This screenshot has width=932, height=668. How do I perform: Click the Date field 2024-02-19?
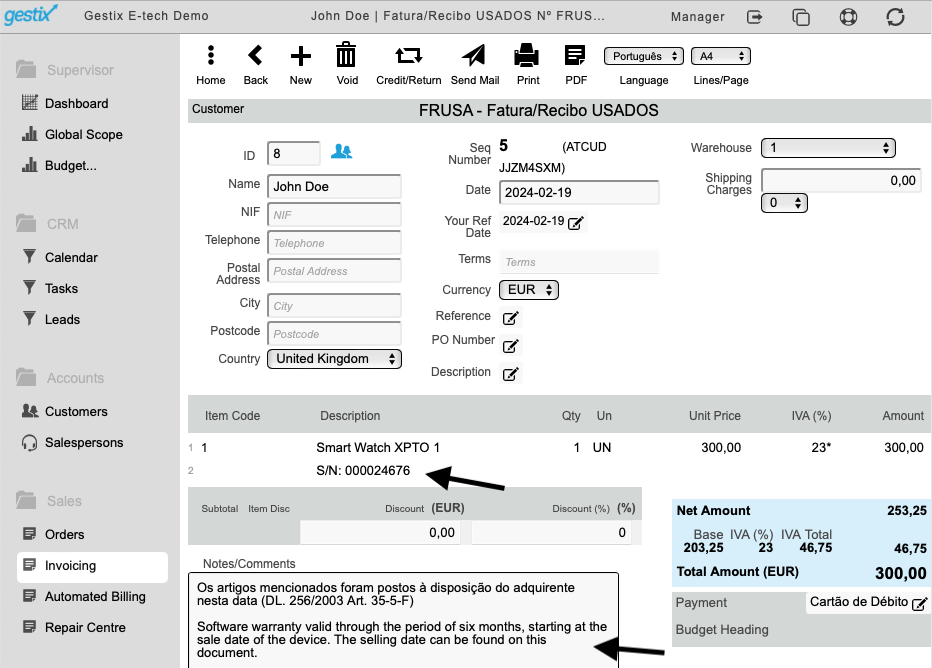tap(579, 193)
